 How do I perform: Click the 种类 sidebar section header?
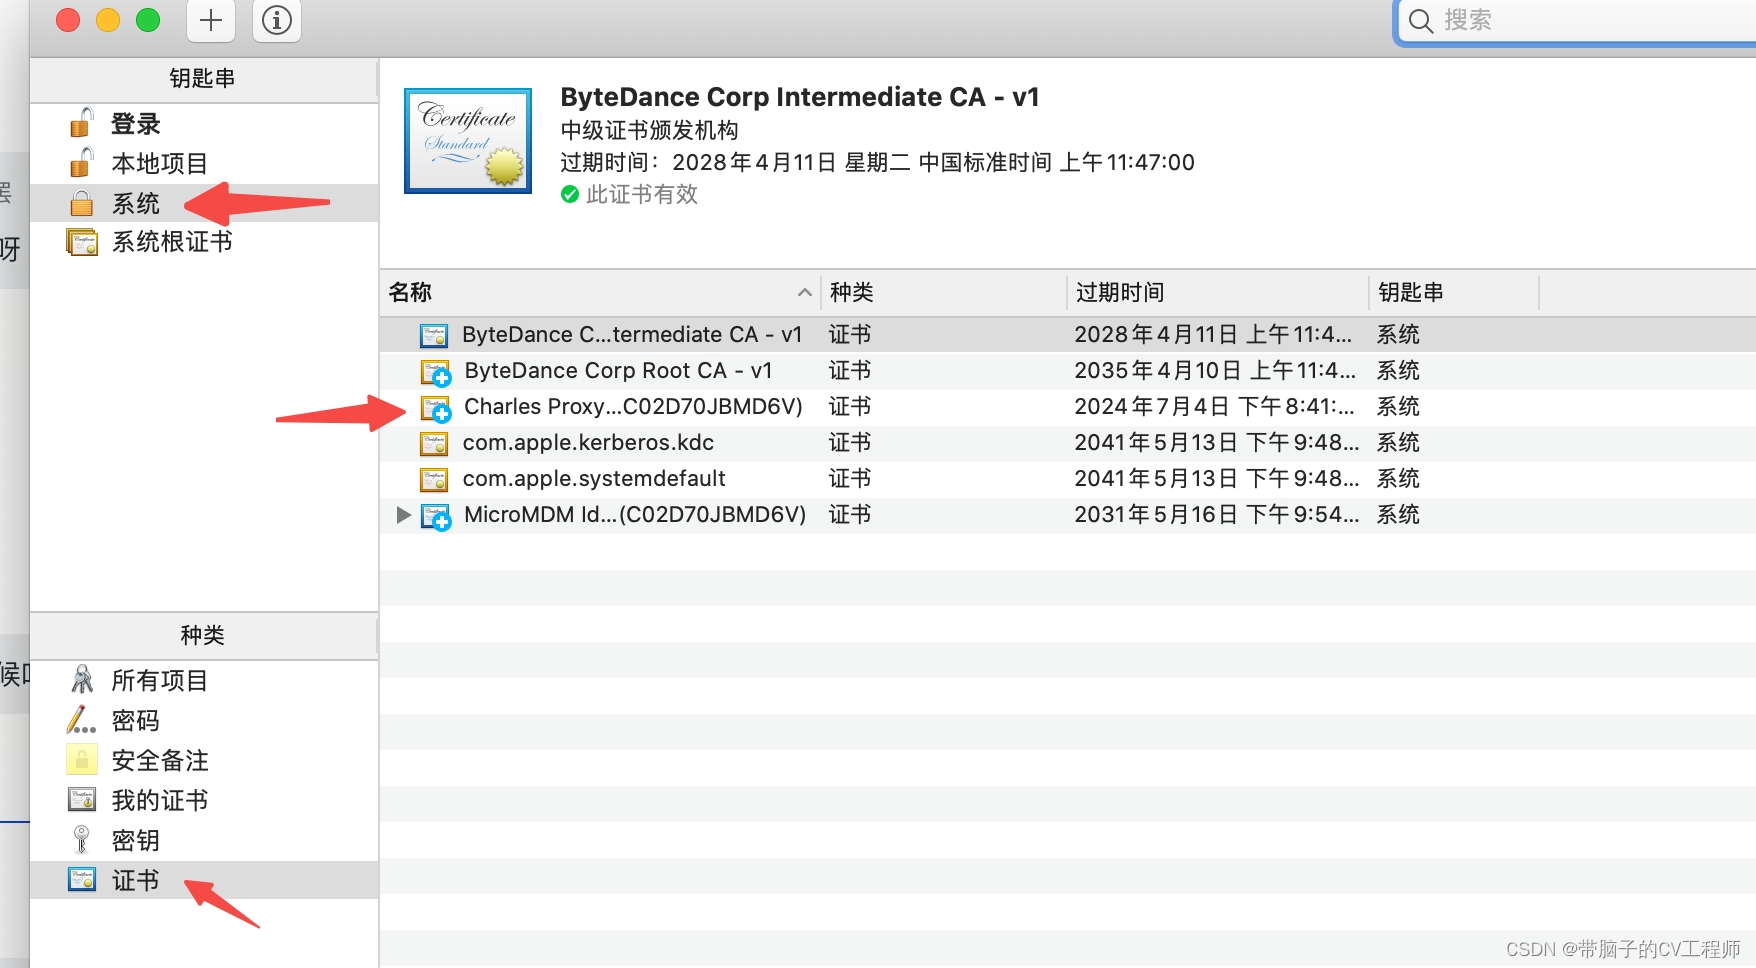pos(203,635)
